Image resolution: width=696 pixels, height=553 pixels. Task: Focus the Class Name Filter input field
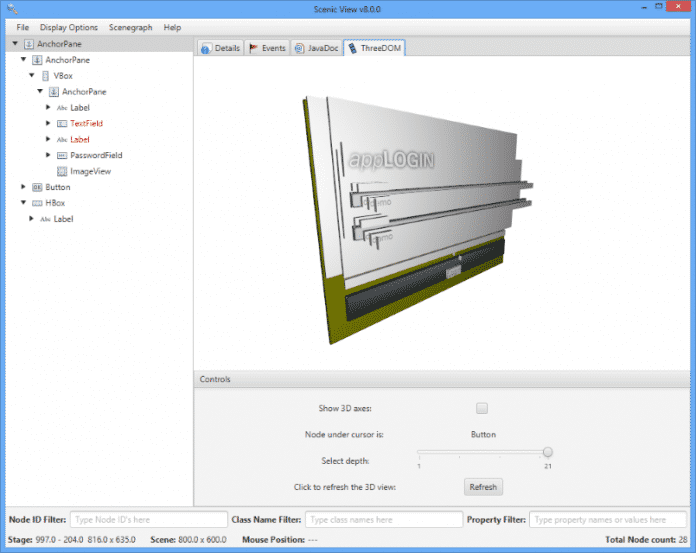click(383, 520)
